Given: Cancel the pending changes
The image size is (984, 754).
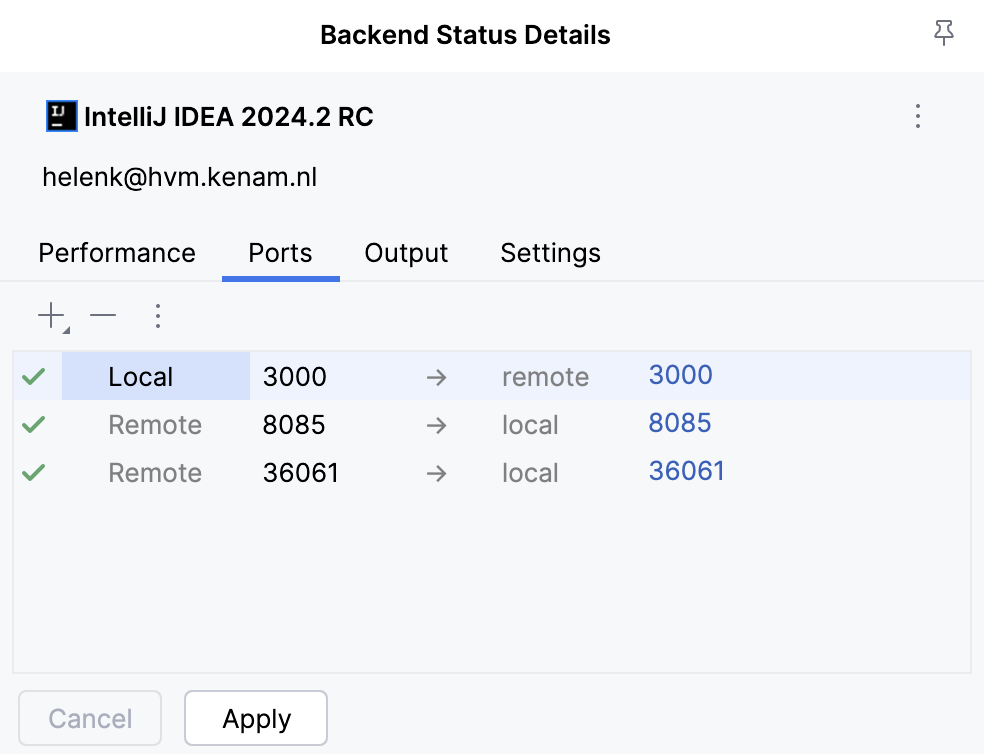Looking at the screenshot, I should click(89, 718).
